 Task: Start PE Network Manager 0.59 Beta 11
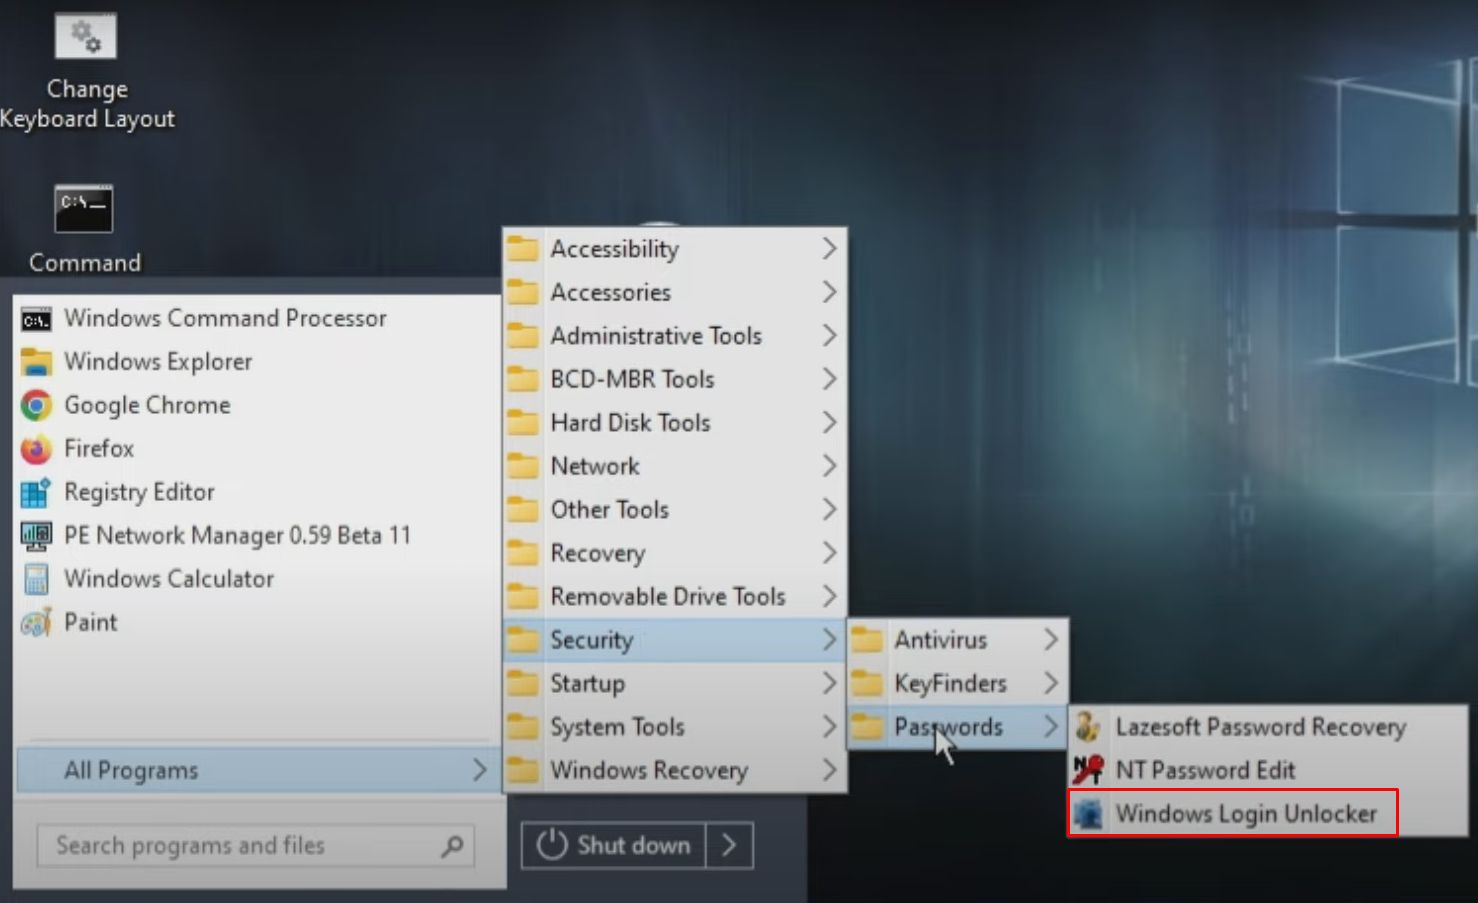click(237, 535)
